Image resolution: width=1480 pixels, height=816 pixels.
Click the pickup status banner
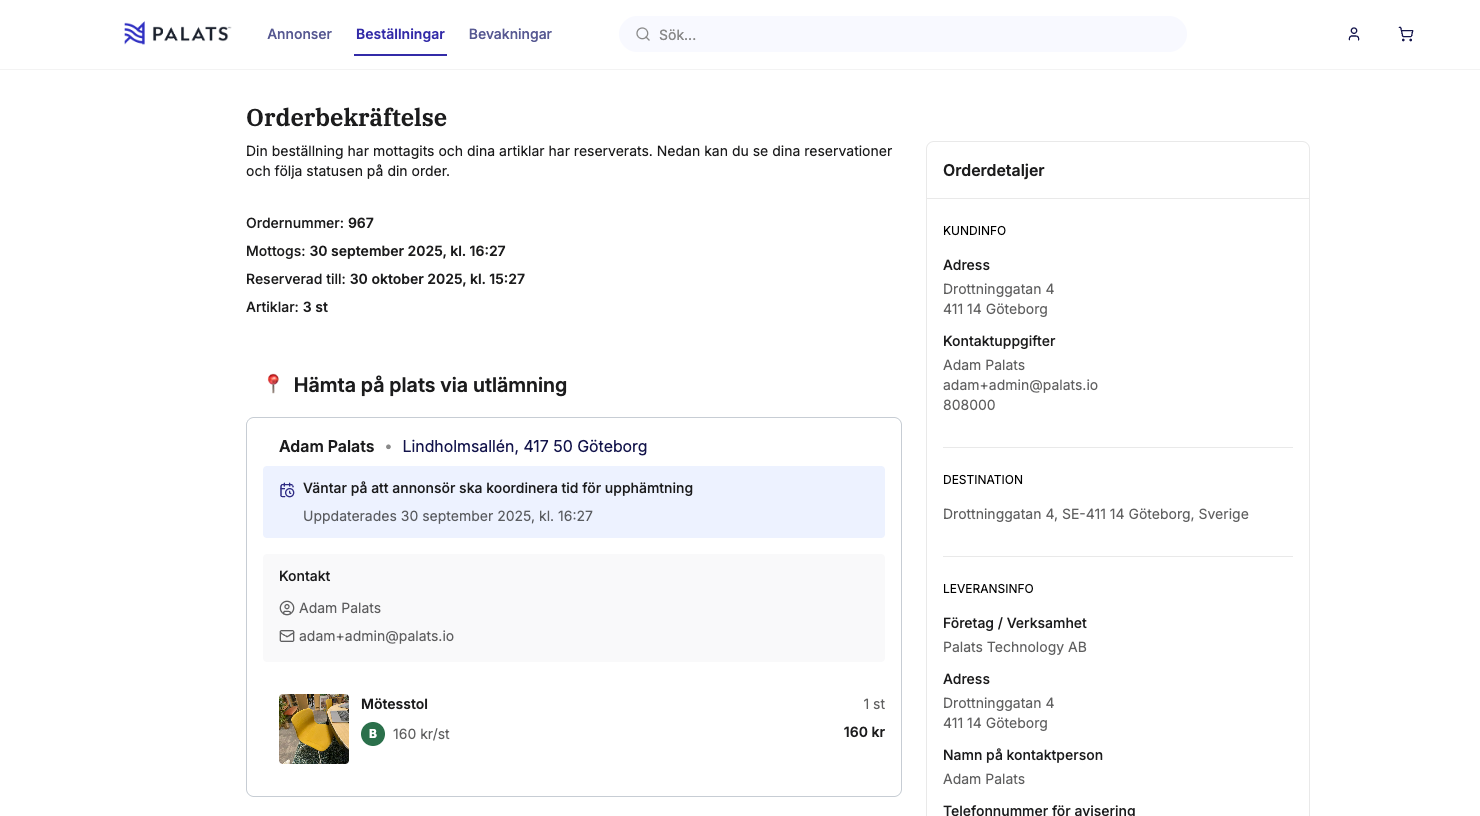[x=573, y=502]
